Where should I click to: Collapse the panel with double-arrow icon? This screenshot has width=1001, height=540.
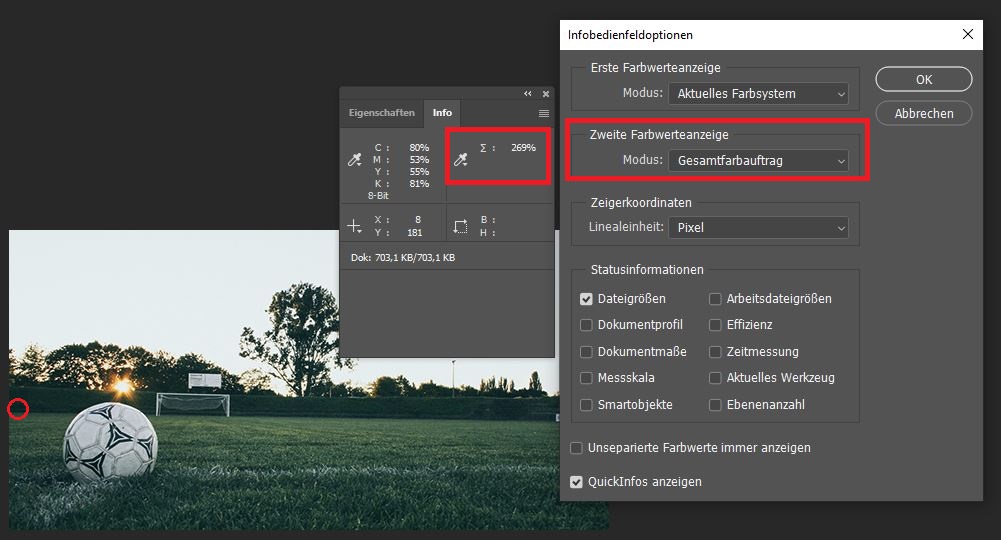(528, 94)
